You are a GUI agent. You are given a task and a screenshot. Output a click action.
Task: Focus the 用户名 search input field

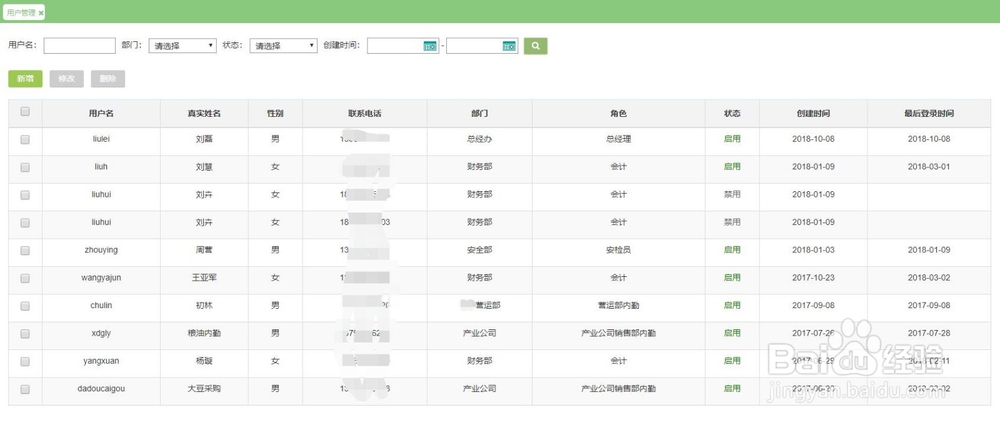click(80, 46)
